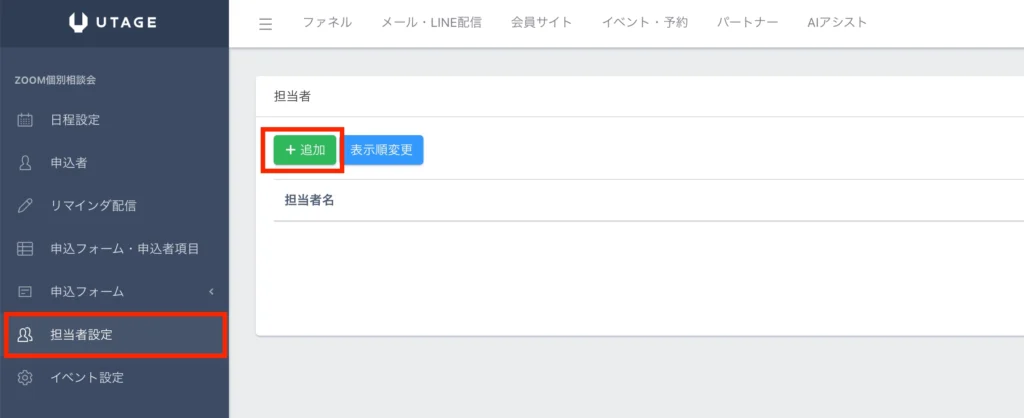
Task: Click the blue 表示順変更 button
Action: coord(382,150)
